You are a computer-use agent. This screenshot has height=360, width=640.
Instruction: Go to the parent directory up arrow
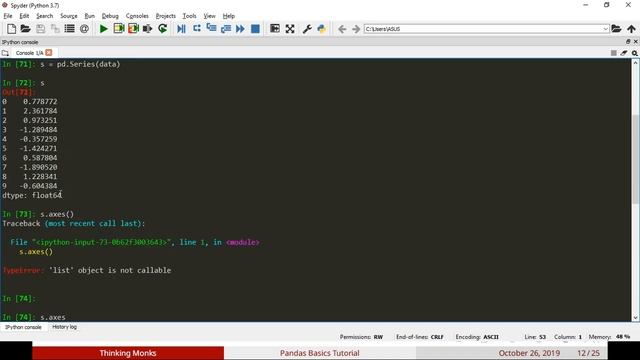(x=631, y=29)
